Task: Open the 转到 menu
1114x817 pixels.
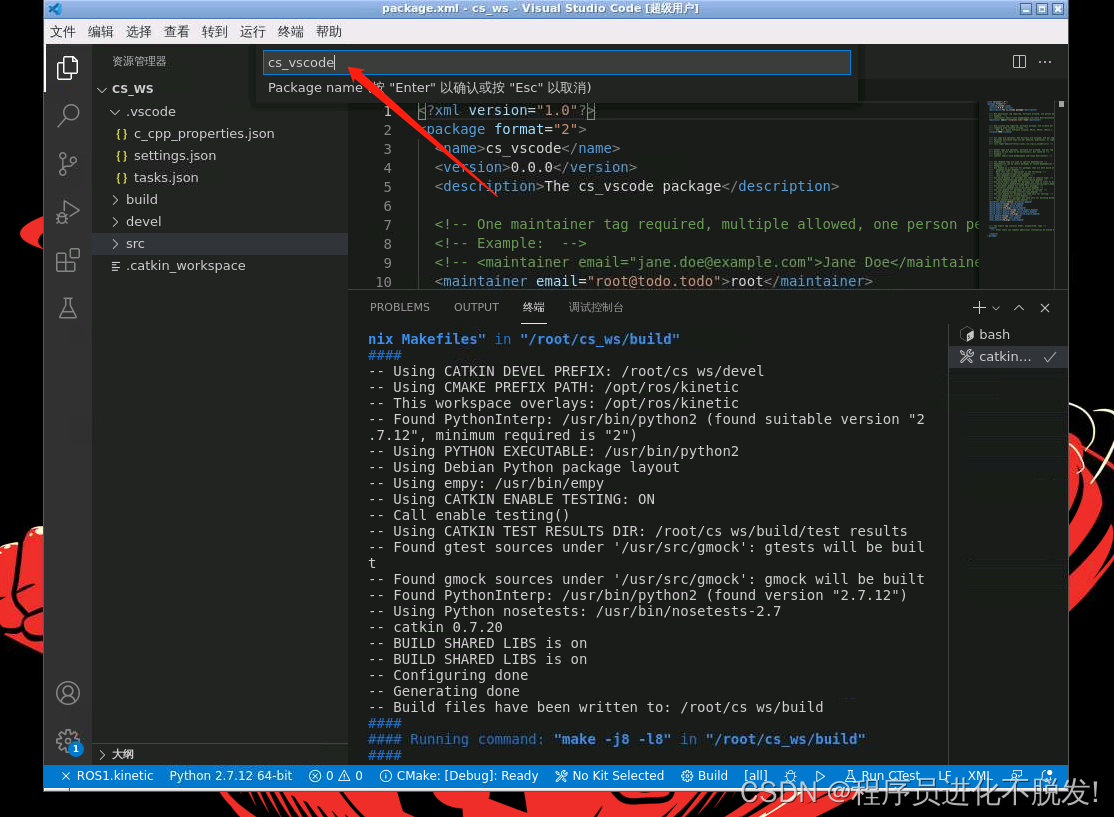Action: click(215, 31)
